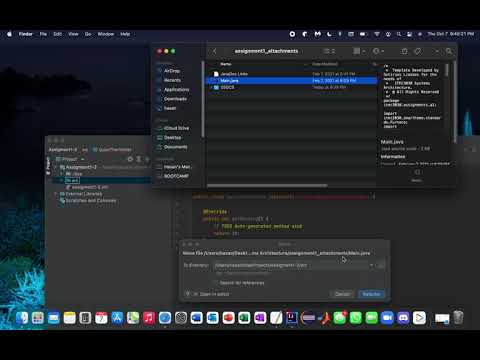The image size is (480, 360).
Task: Open the Help menu
Action: [x=125, y=34]
